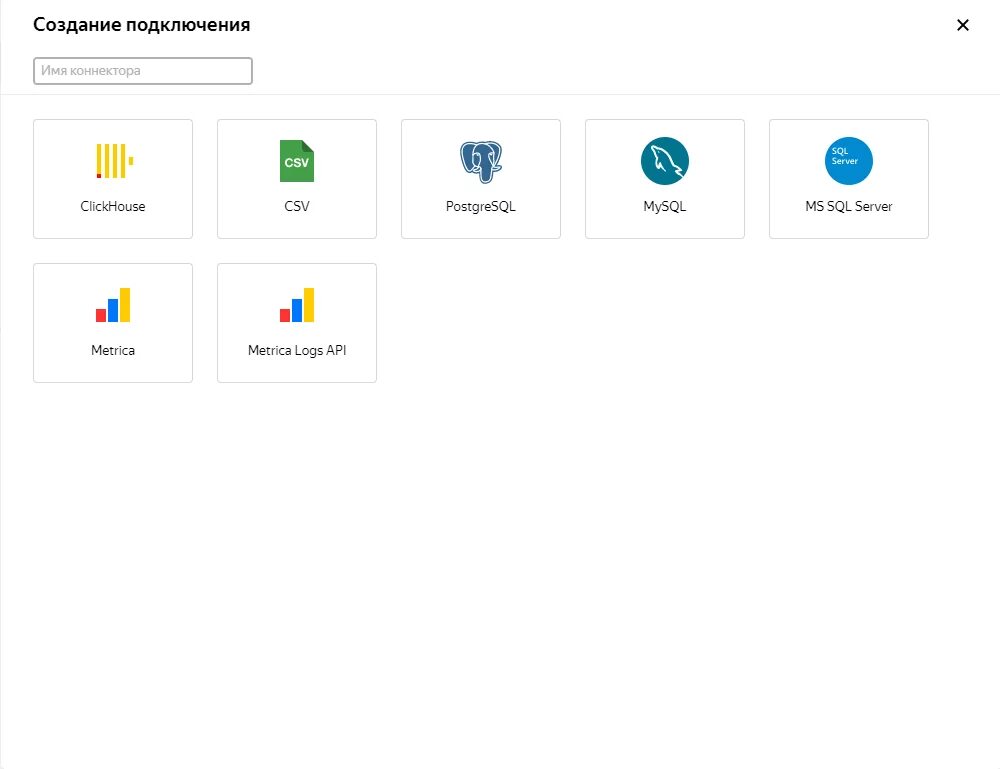Click the bar-chart icon above the 'Metrica' label
The height and width of the screenshot is (769, 1000).
[113, 305]
